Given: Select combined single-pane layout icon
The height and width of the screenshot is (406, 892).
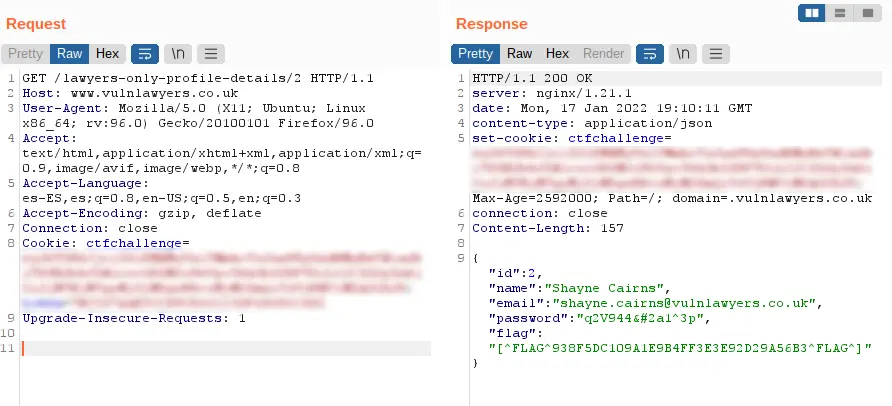Looking at the screenshot, I should 868,13.
